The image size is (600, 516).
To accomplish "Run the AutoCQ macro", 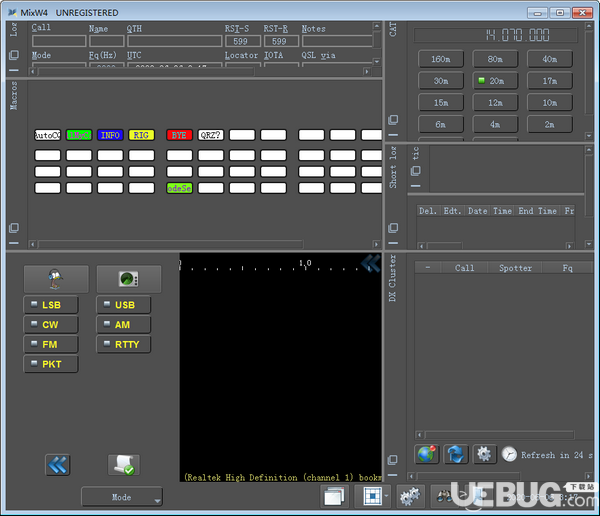I will (x=47, y=135).
